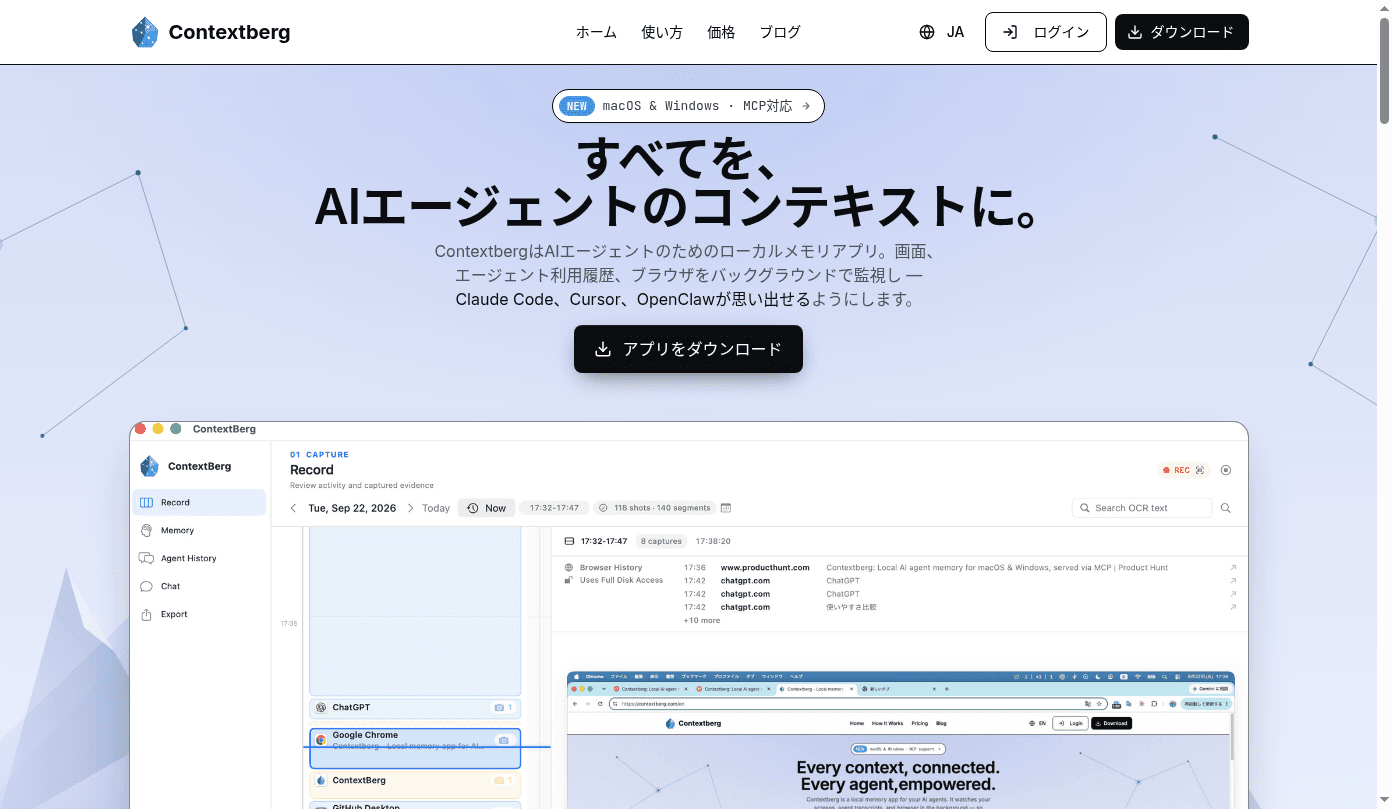The image size is (1392, 809).
Task: Click the ログイン button
Action: (x=1046, y=32)
